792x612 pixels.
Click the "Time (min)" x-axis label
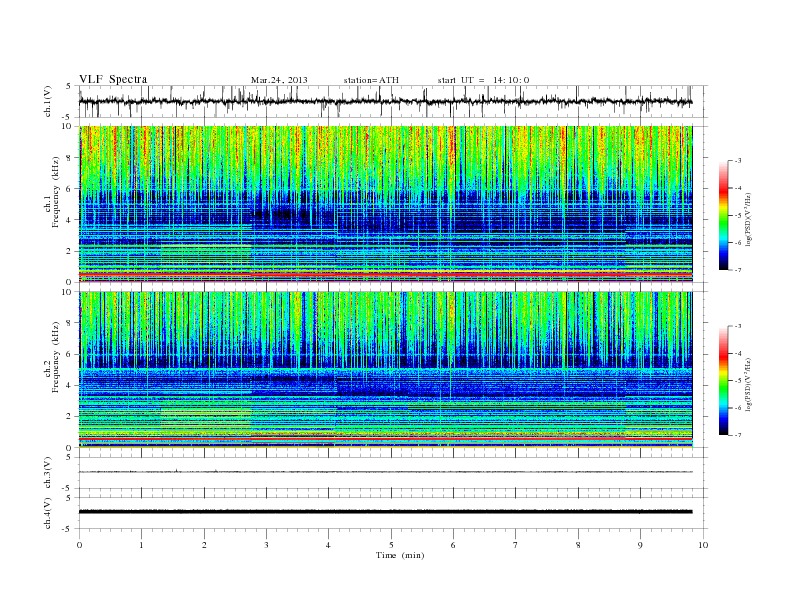pyautogui.click(x=400, y=555)
